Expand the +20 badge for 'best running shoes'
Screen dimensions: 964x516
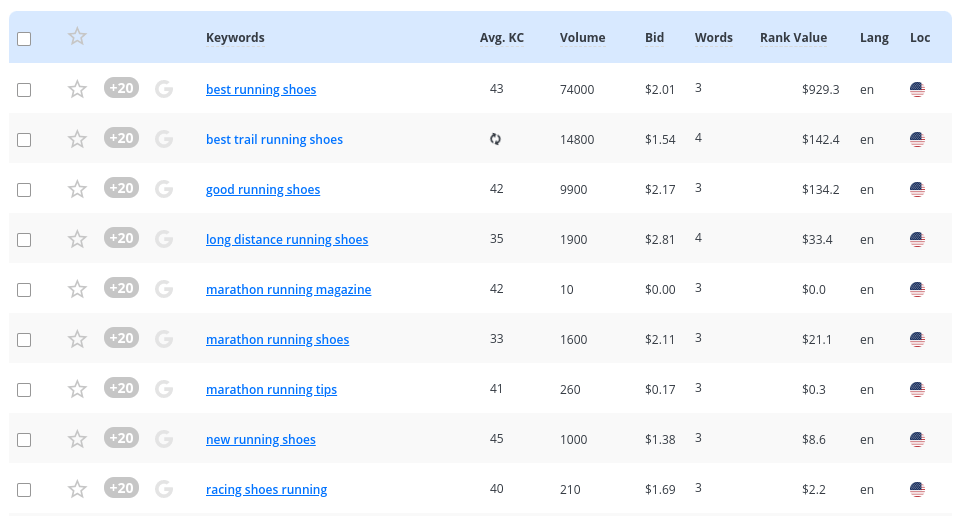121,88
